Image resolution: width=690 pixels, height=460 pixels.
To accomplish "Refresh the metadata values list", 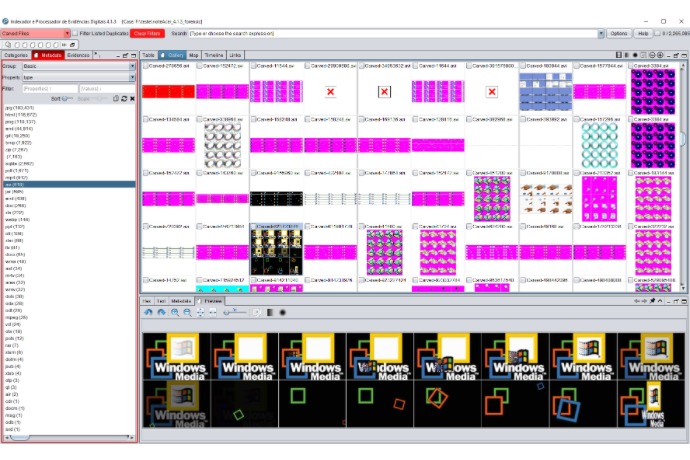I will coord(124,99).
